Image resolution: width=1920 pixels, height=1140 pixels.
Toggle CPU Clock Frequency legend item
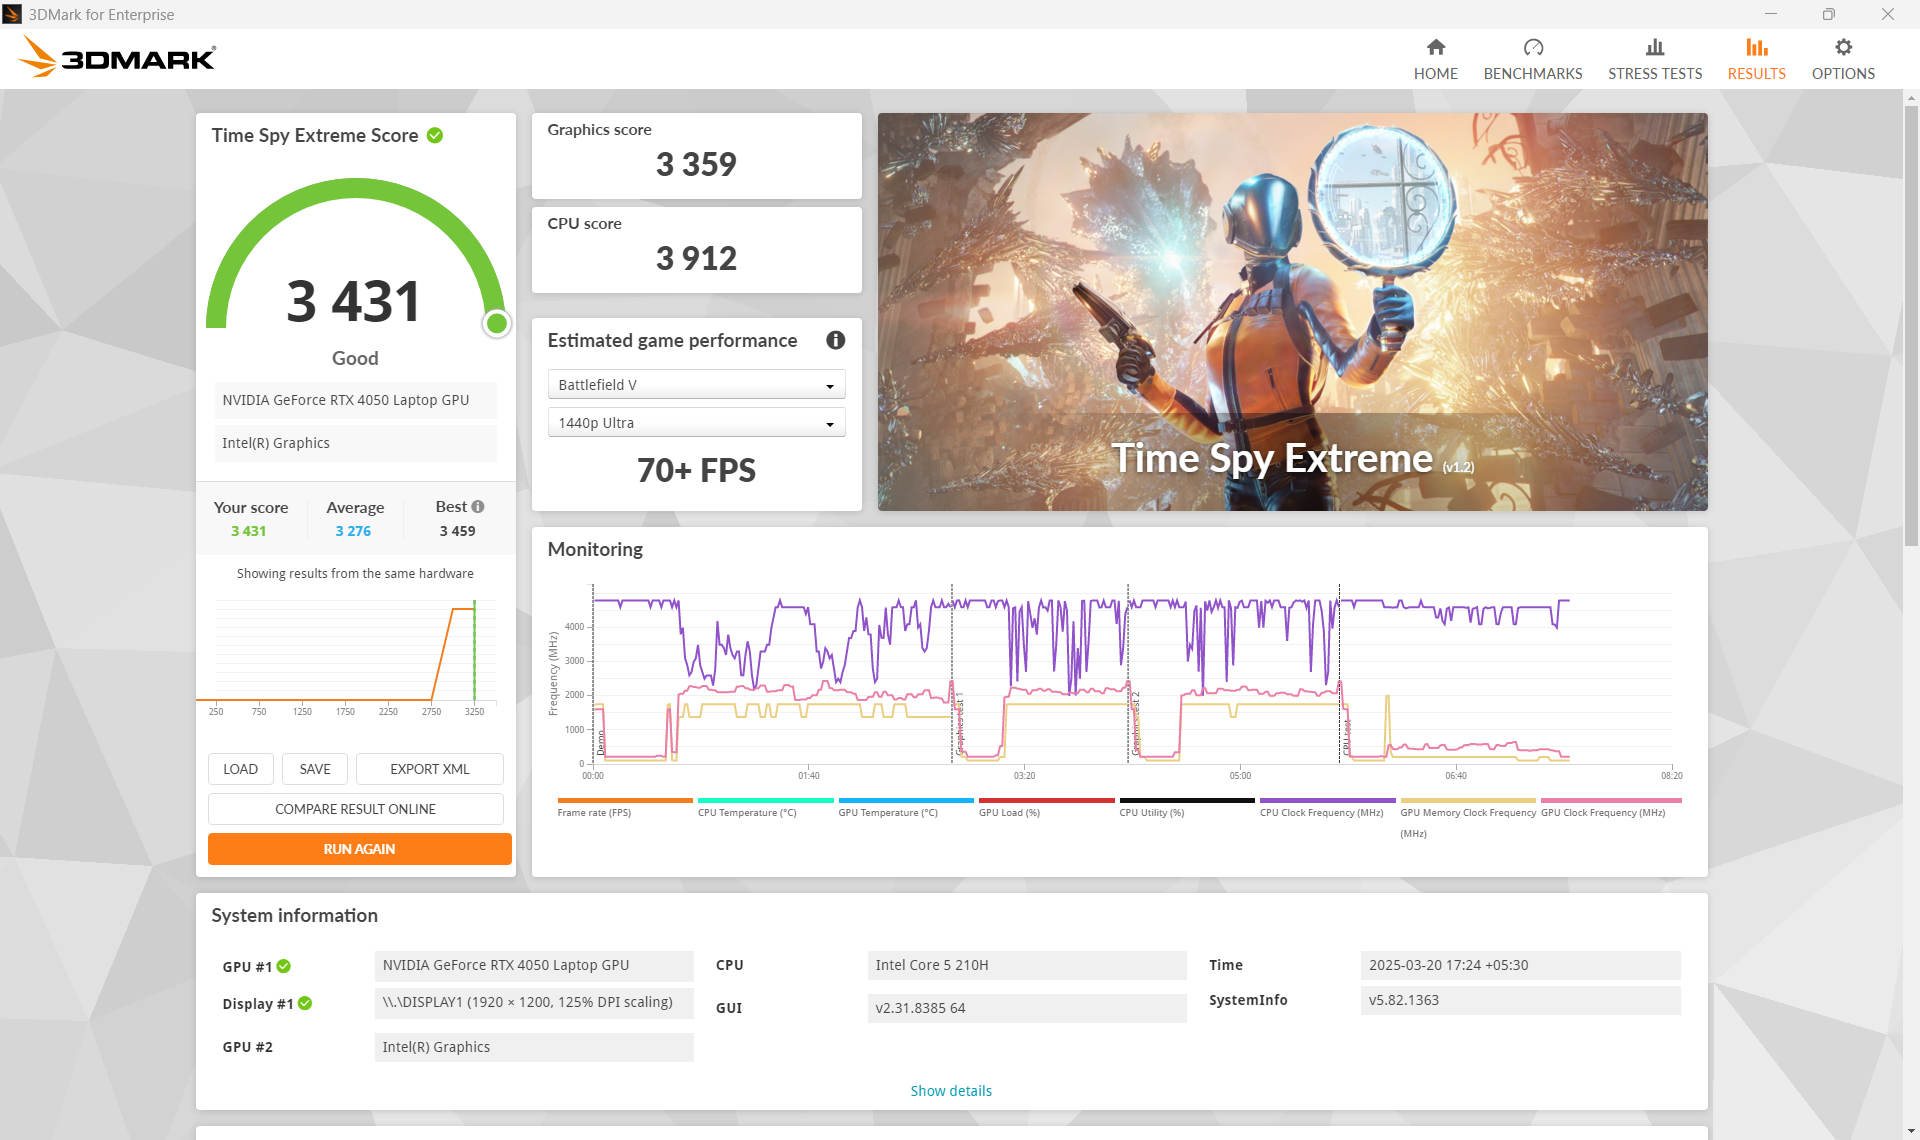pyautogui.click(x=1326, y=801)
